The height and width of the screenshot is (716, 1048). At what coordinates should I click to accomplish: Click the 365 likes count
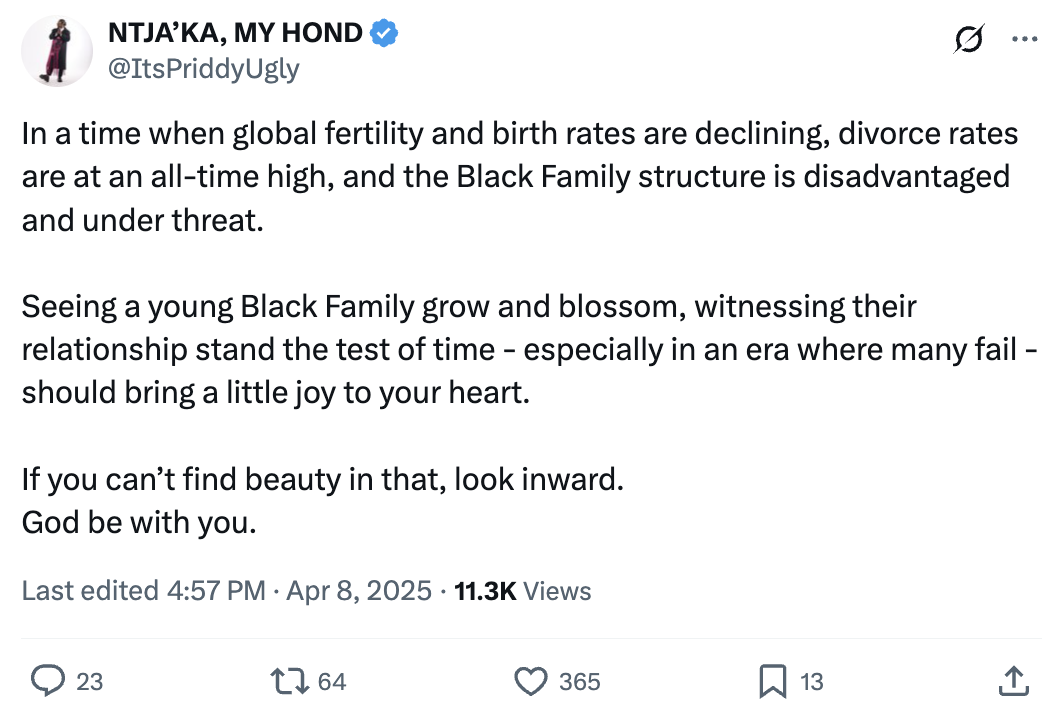point(580,682)
